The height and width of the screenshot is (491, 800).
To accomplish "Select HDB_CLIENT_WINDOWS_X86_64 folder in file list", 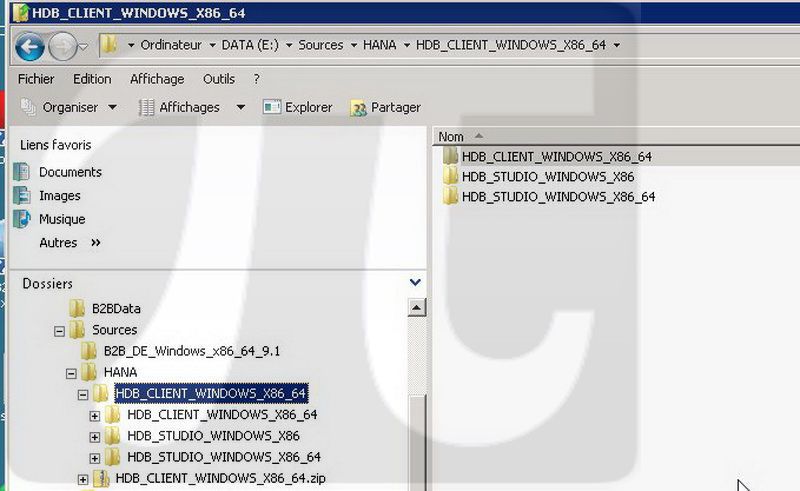I will coord(556,157).
